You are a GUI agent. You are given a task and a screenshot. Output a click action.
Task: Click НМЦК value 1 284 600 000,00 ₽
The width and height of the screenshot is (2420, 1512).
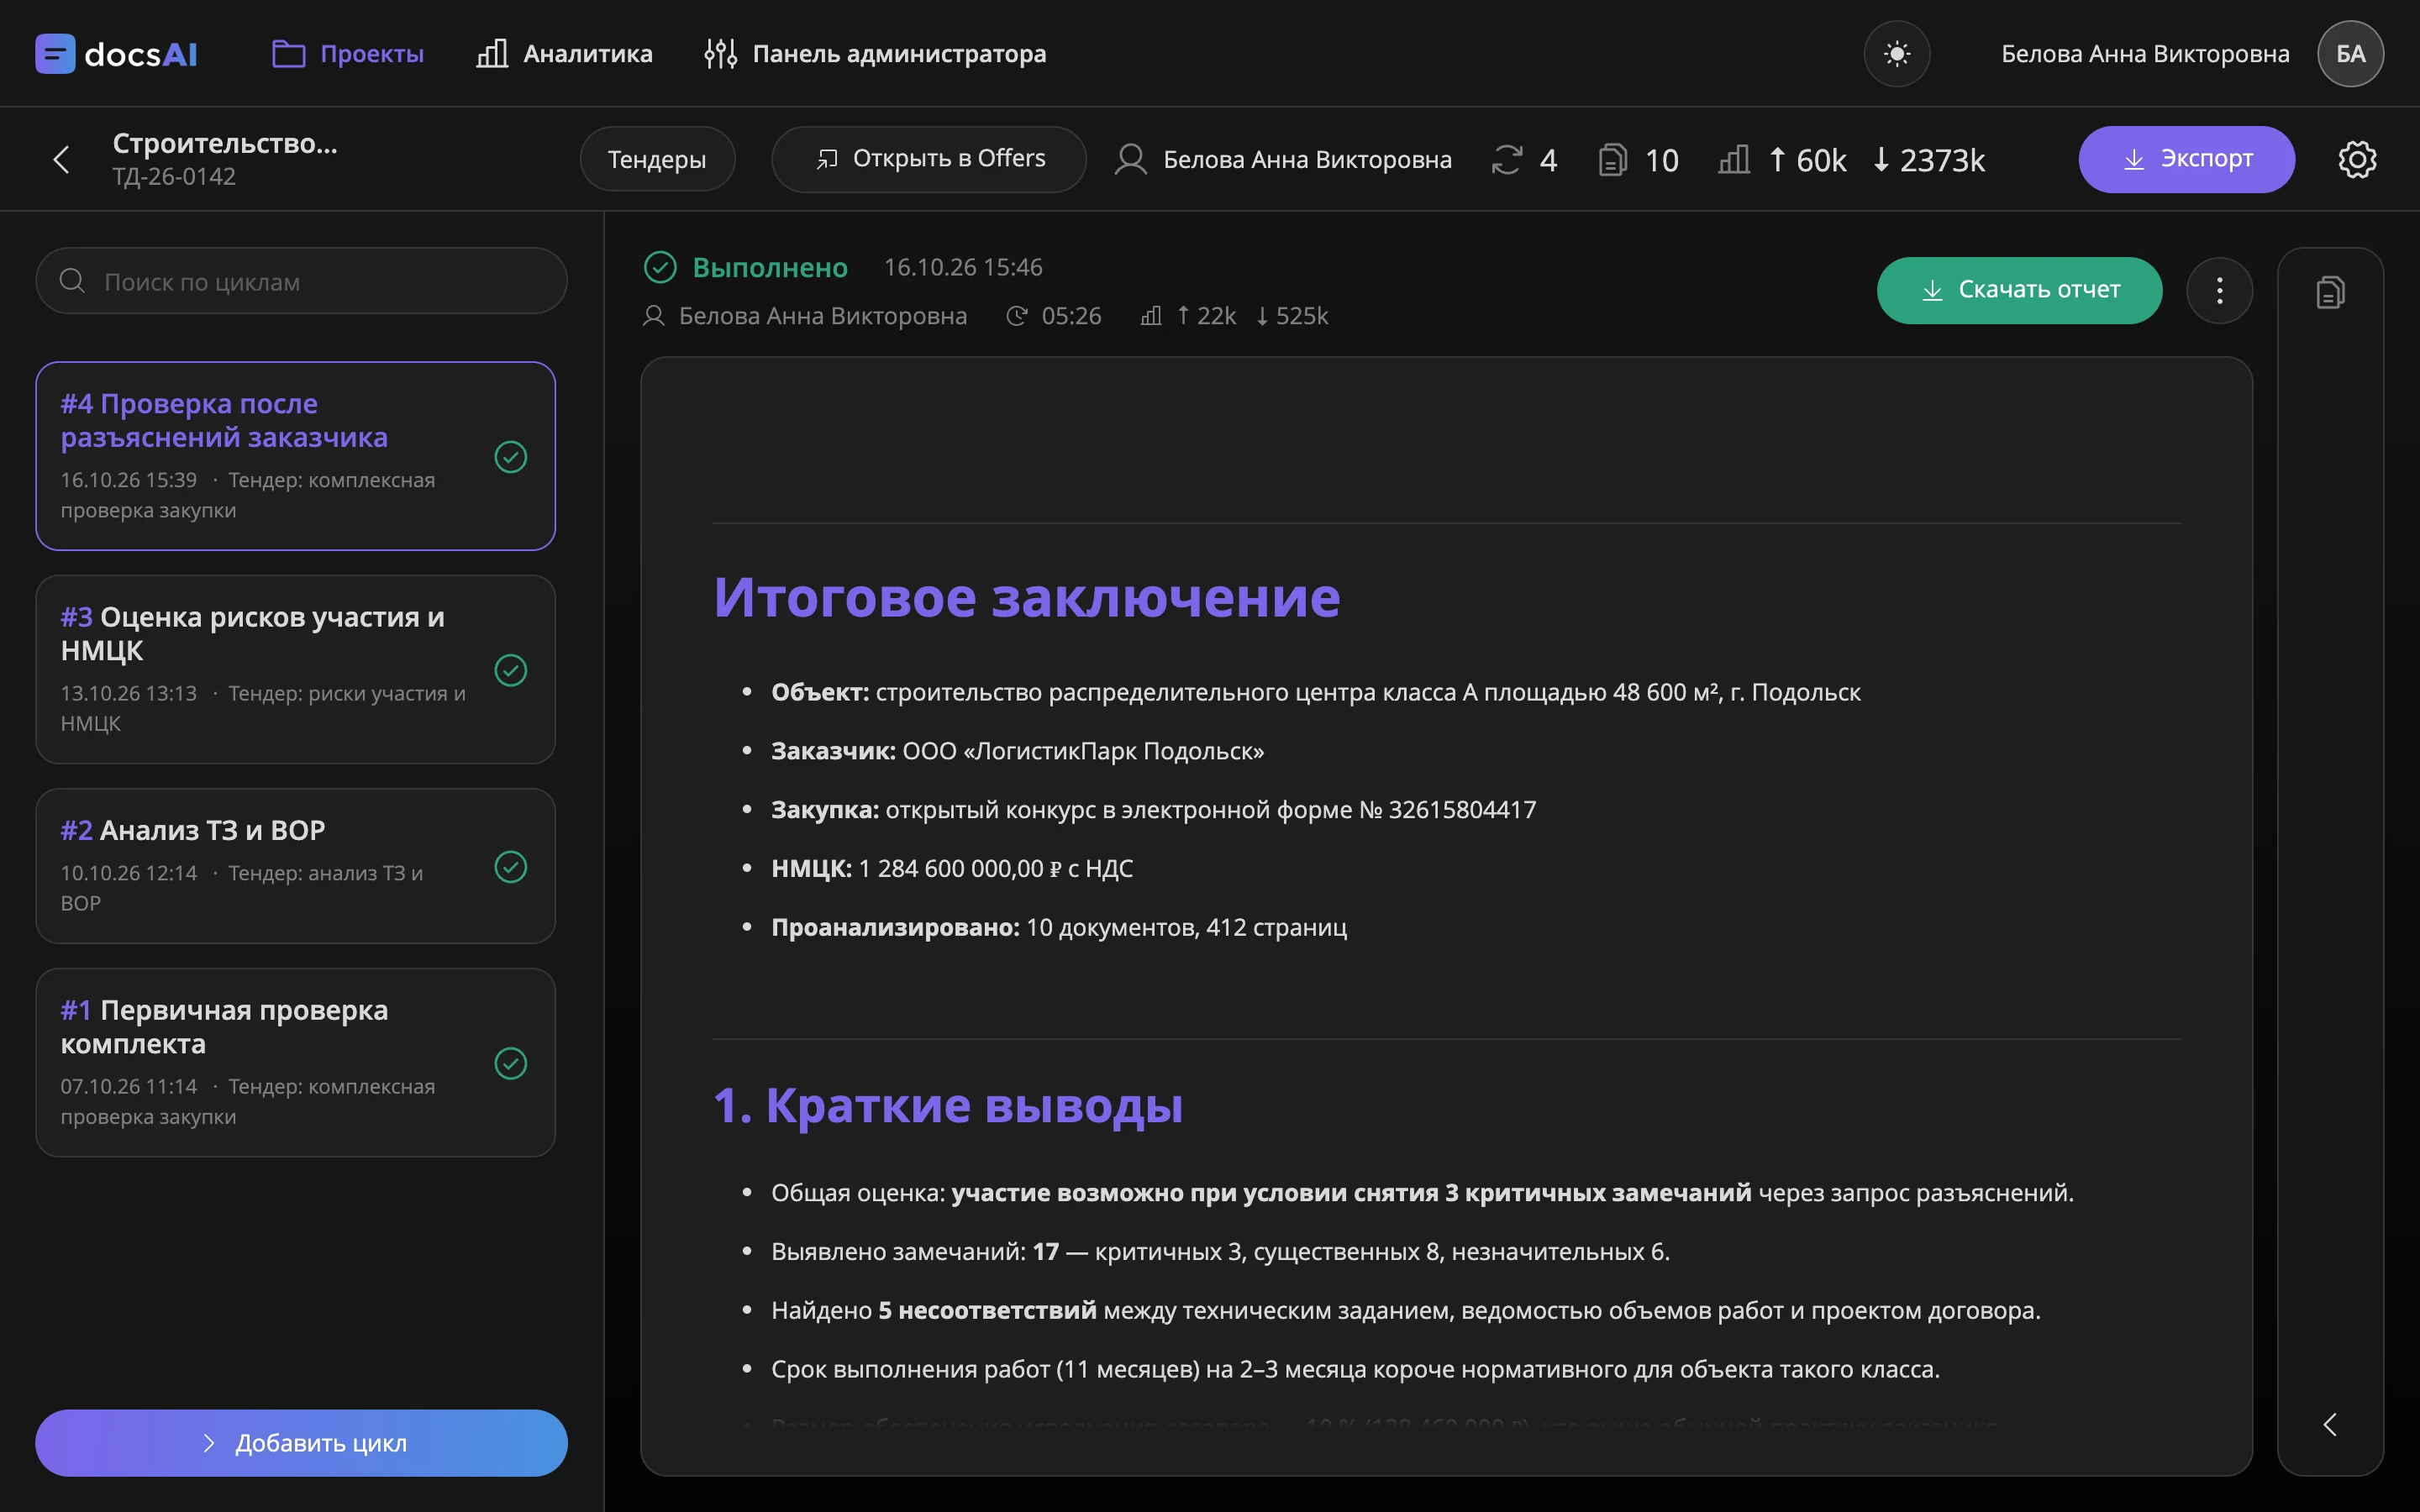pyautogui.click(x=960, y=868)
